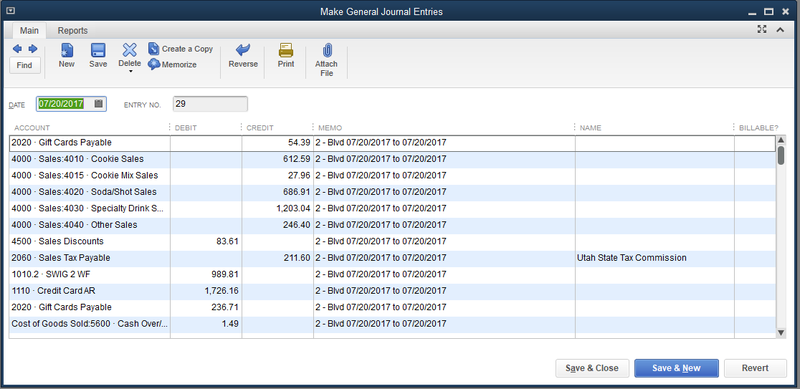Open the Delete dropdown arrow

point(130,71)
